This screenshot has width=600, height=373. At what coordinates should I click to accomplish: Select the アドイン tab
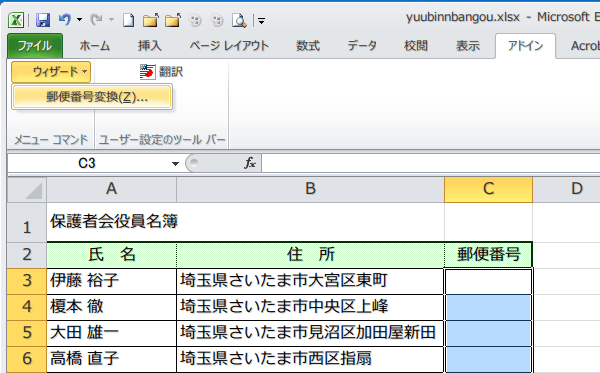(525, 46)
